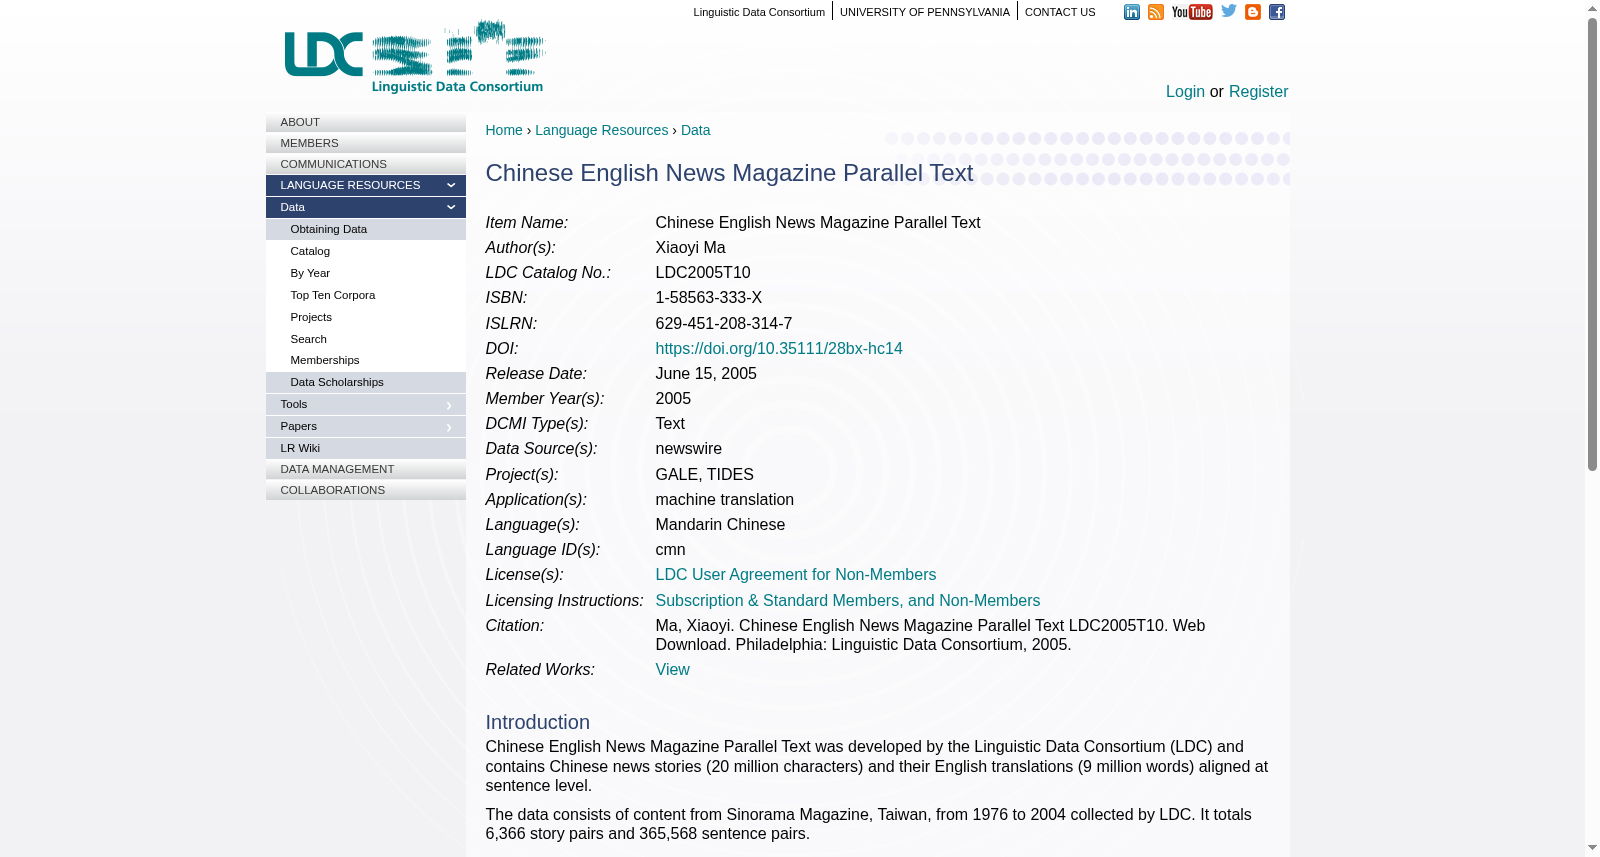Viewport: 1600px width, 857px height.
Task: Go to Data breadcrumb
Action: pyautogui.click(x=695, y=130)
